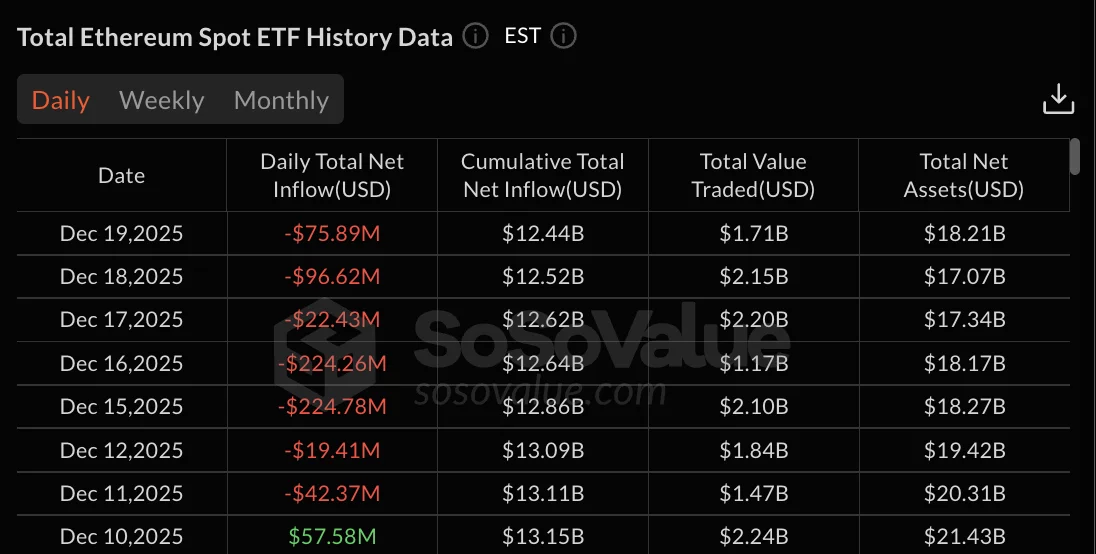
Task: Click the Total Value Traded header
Action: coord(753,175)
